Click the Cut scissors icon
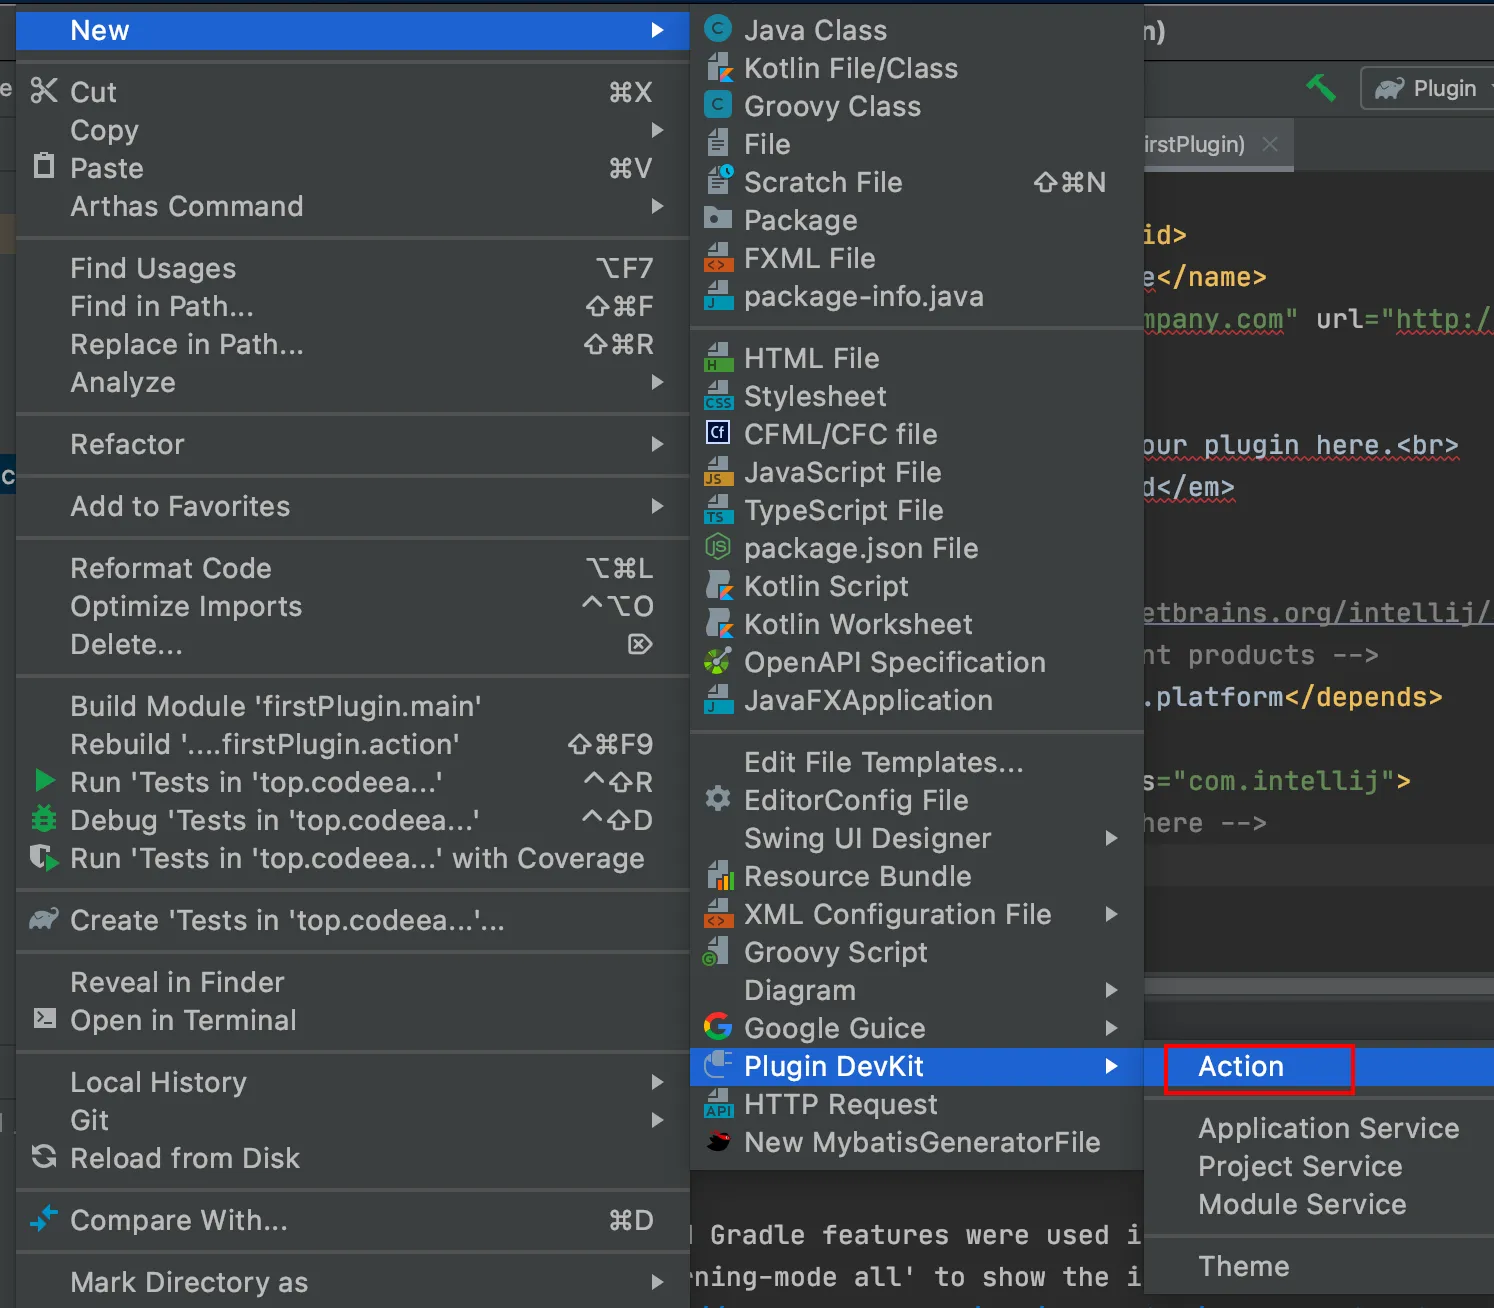1494x1308 pixels. coord(44,91)
